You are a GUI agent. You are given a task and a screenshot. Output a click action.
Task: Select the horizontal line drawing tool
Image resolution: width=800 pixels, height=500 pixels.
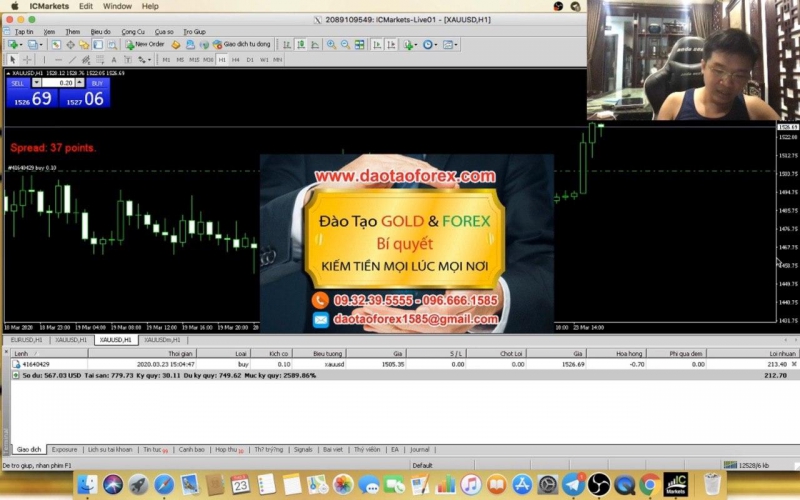coord(59,60)
